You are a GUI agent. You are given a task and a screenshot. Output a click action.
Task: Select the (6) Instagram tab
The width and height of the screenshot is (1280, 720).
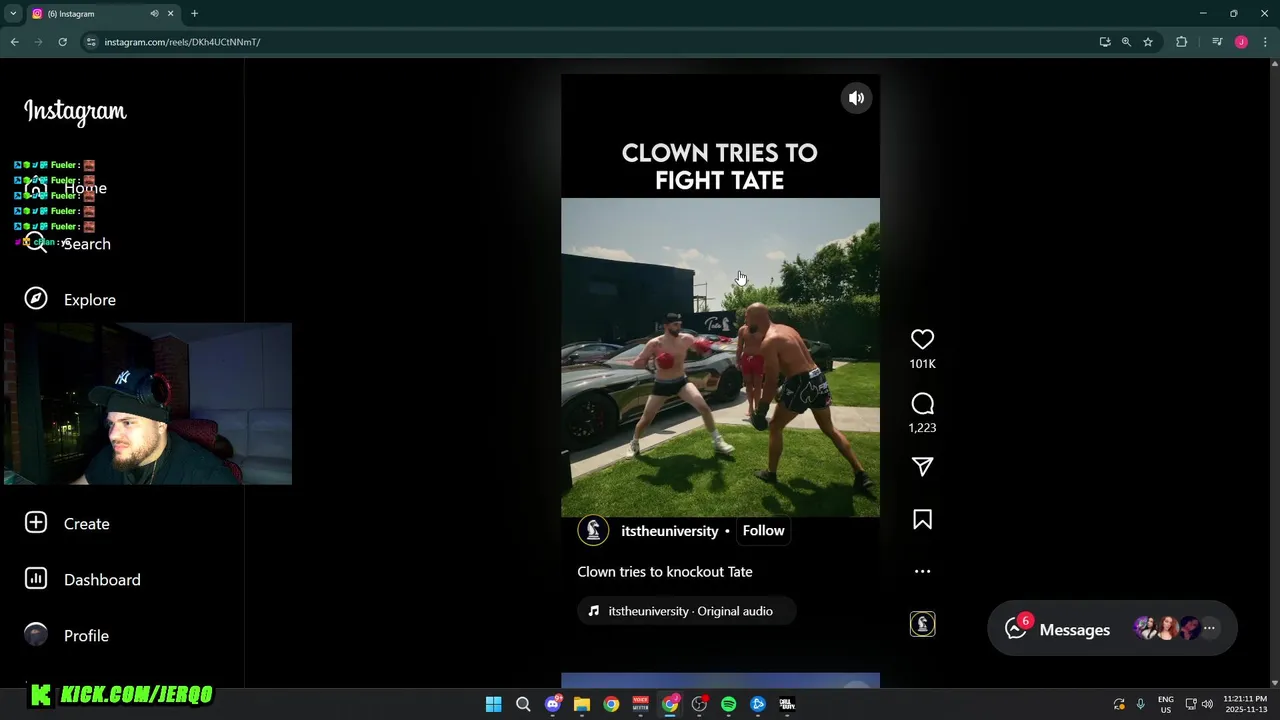pyautogui.click(x=103, y=13)
